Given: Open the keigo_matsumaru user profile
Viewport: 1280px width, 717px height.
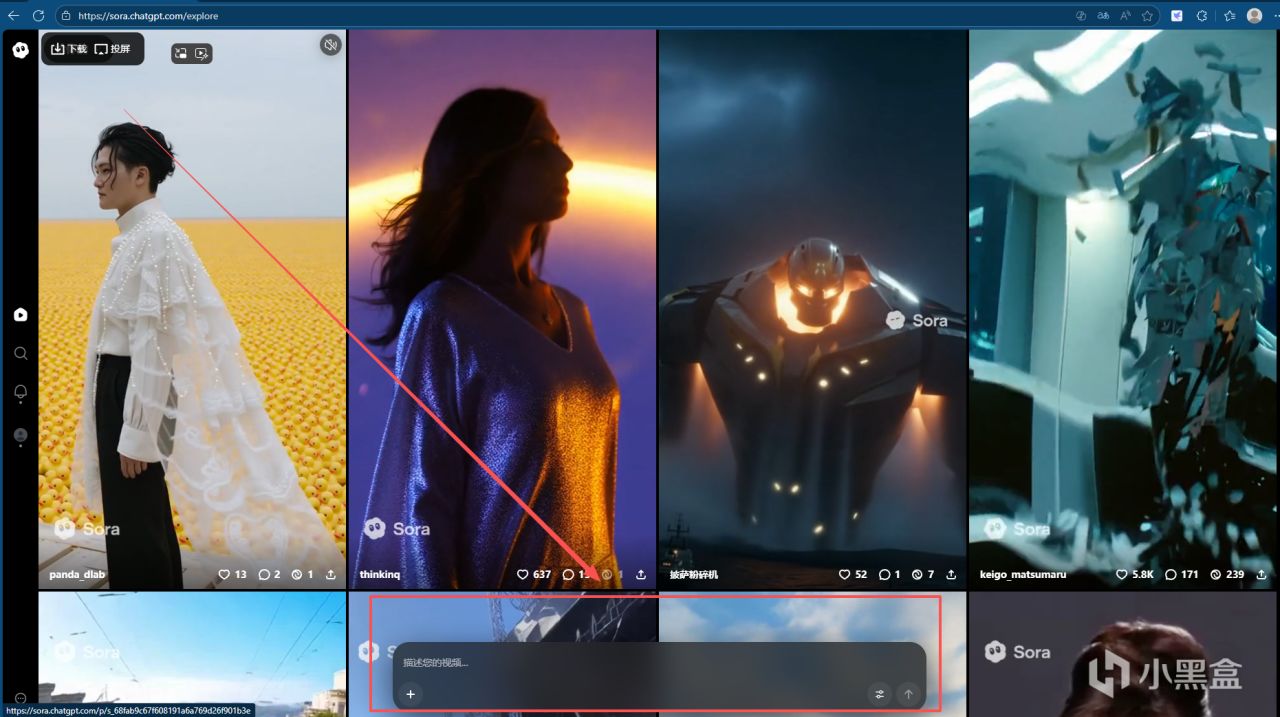Looking at the screenshot, I should coord(1023,575).
